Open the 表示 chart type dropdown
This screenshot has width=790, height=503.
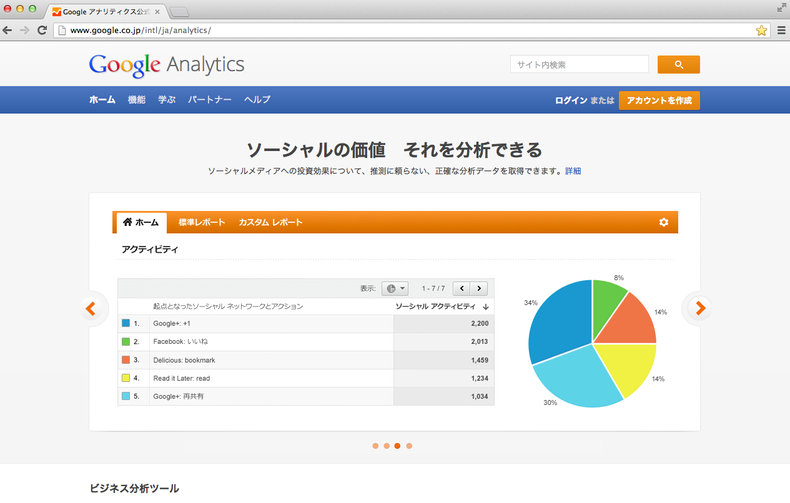coord(396,288)
